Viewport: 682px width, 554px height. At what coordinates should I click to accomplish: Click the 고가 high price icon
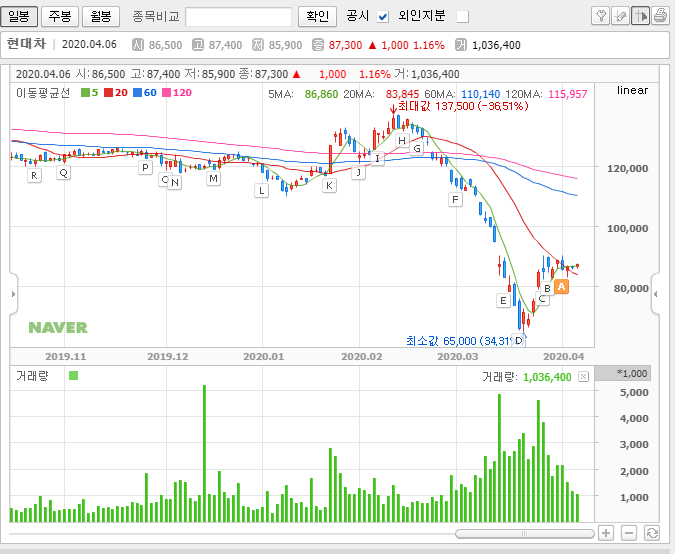tap(198, 45)
